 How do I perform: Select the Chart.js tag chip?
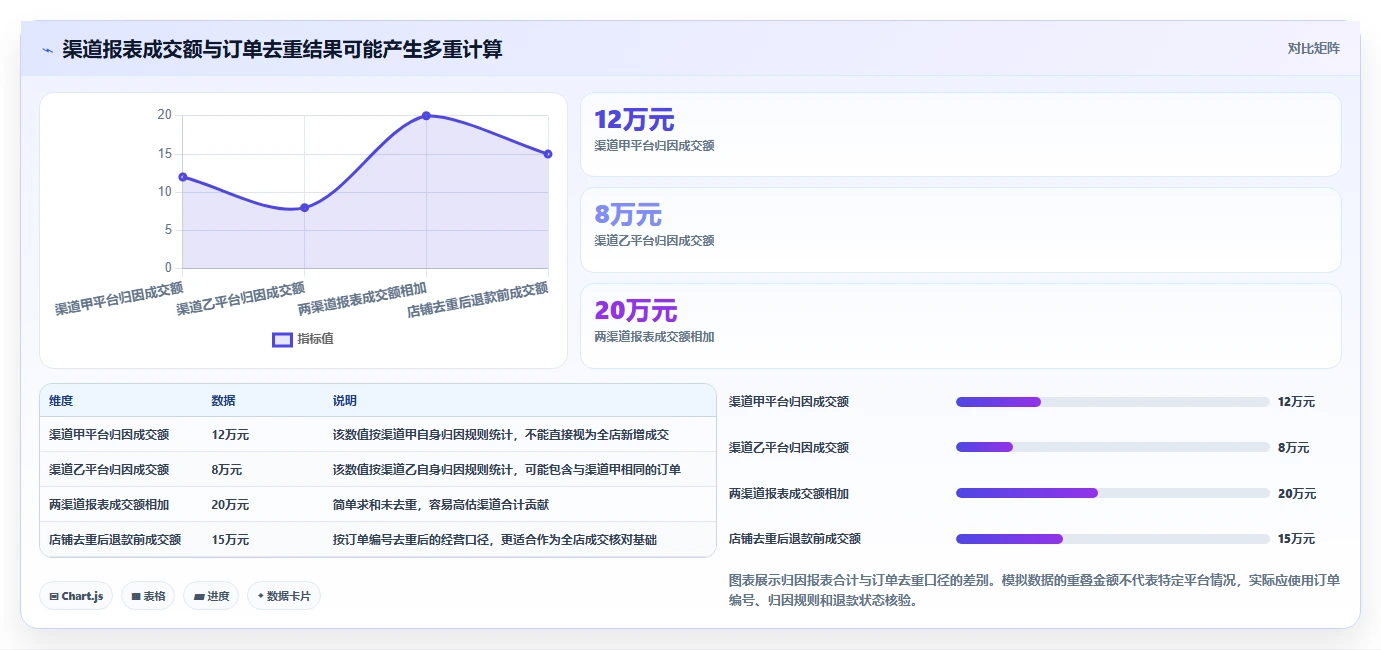tap(76, 596)
